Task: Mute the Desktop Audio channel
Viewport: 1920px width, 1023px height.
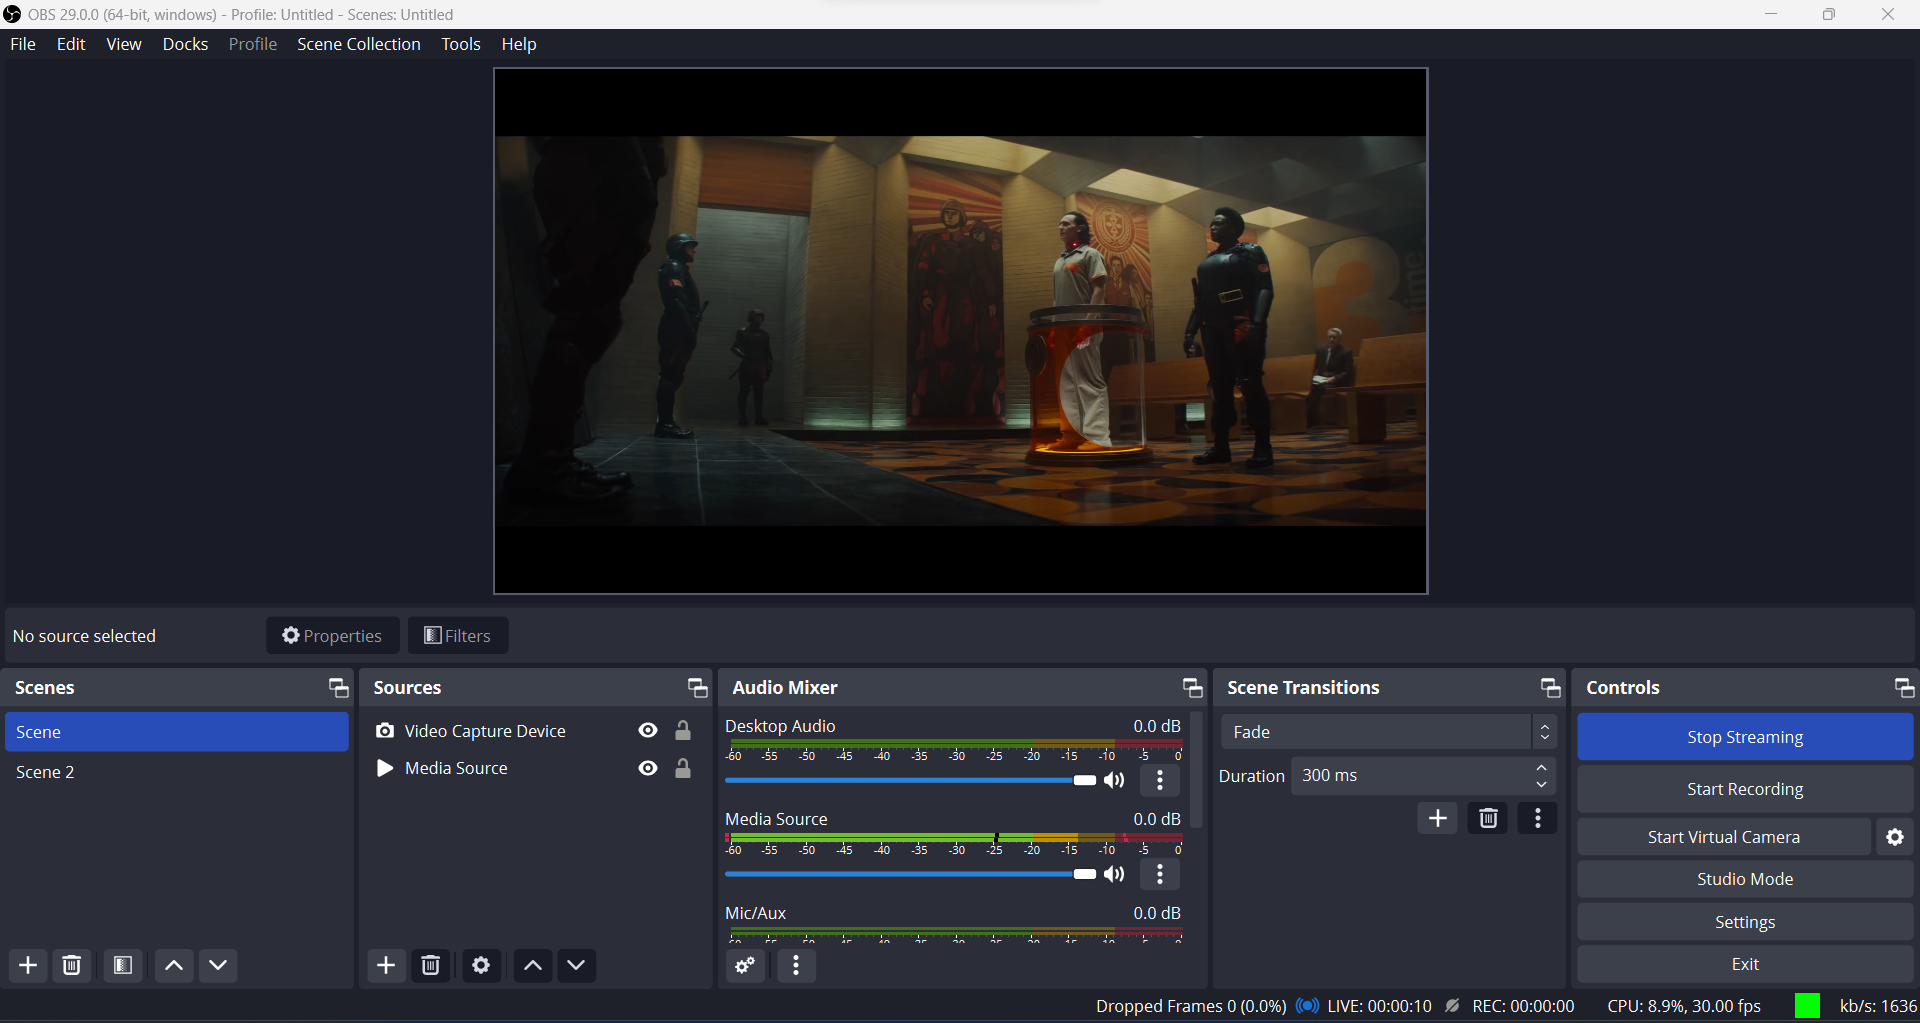Action: click(x=1114, y=780)
